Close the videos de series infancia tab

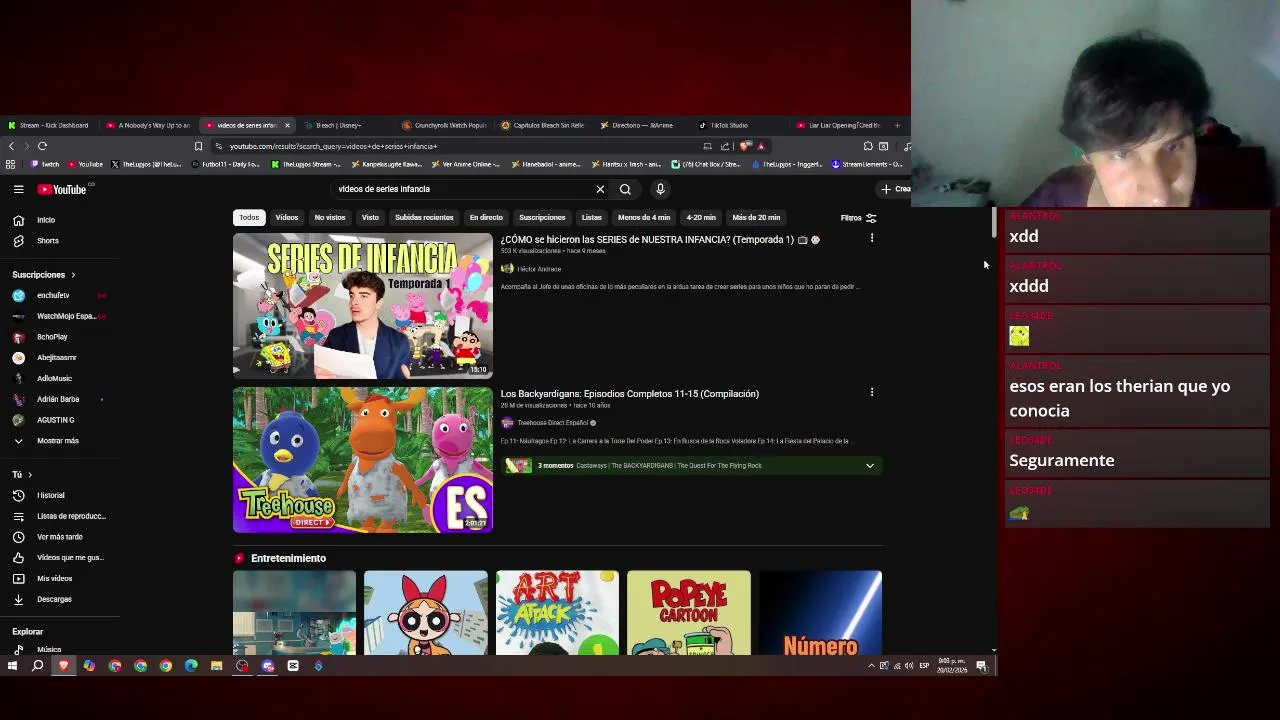[x=287, y=126]
